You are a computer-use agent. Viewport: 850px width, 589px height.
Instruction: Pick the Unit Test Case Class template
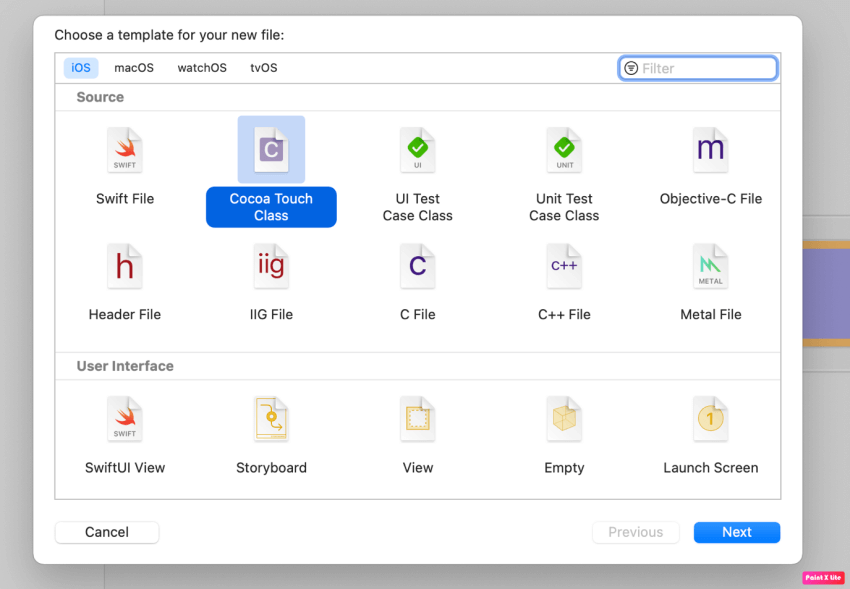564,150
